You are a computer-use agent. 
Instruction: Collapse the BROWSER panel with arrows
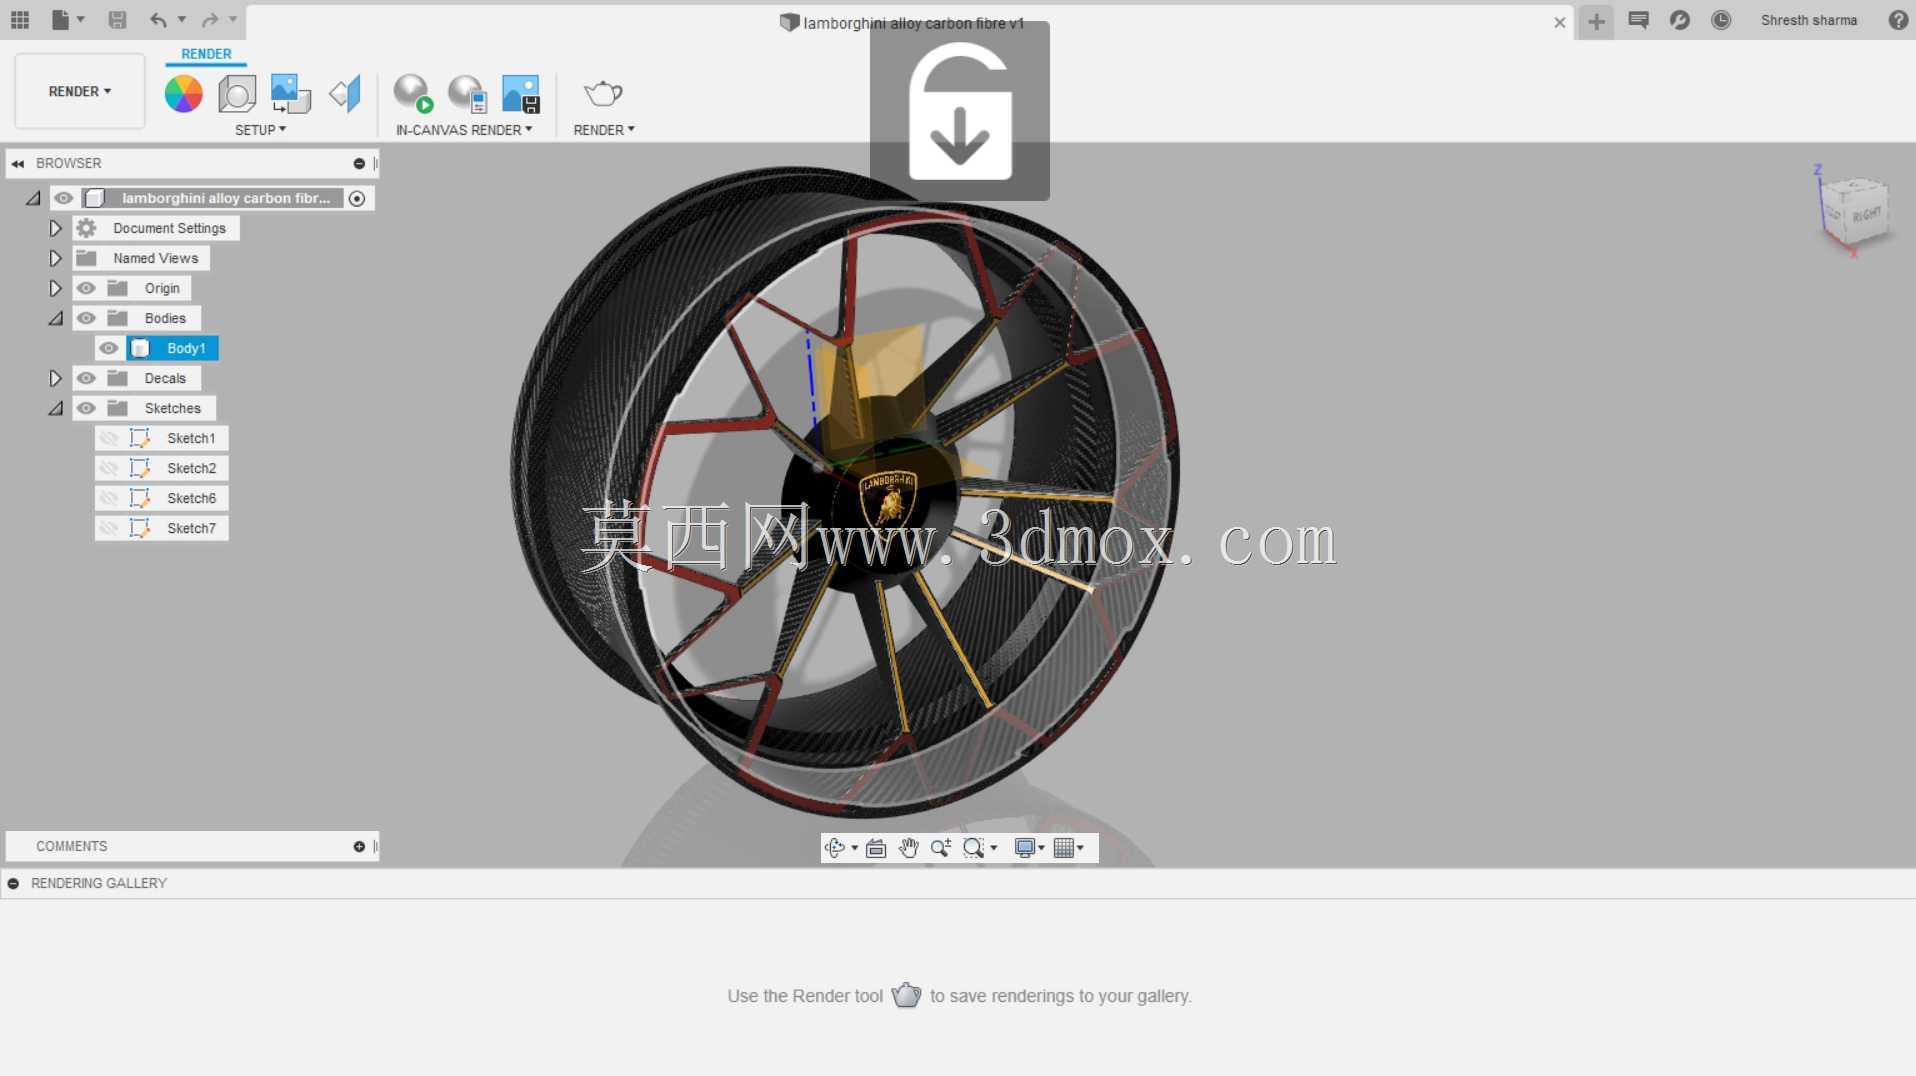pyautogui.click(x=18, y=163)
